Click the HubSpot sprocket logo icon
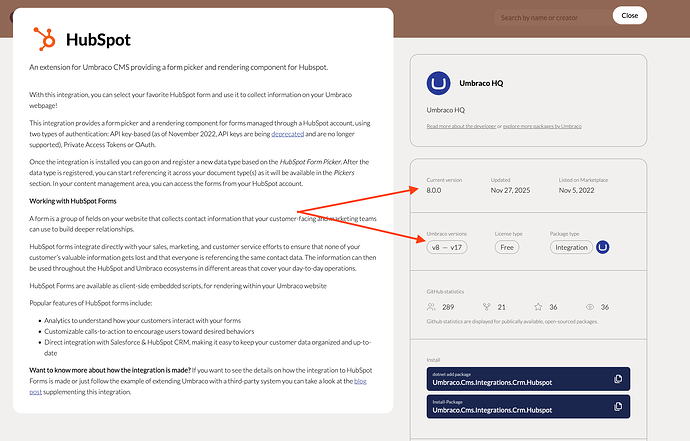Image resolution: width=690 pixels, height=441 pixels. (45, 39)
